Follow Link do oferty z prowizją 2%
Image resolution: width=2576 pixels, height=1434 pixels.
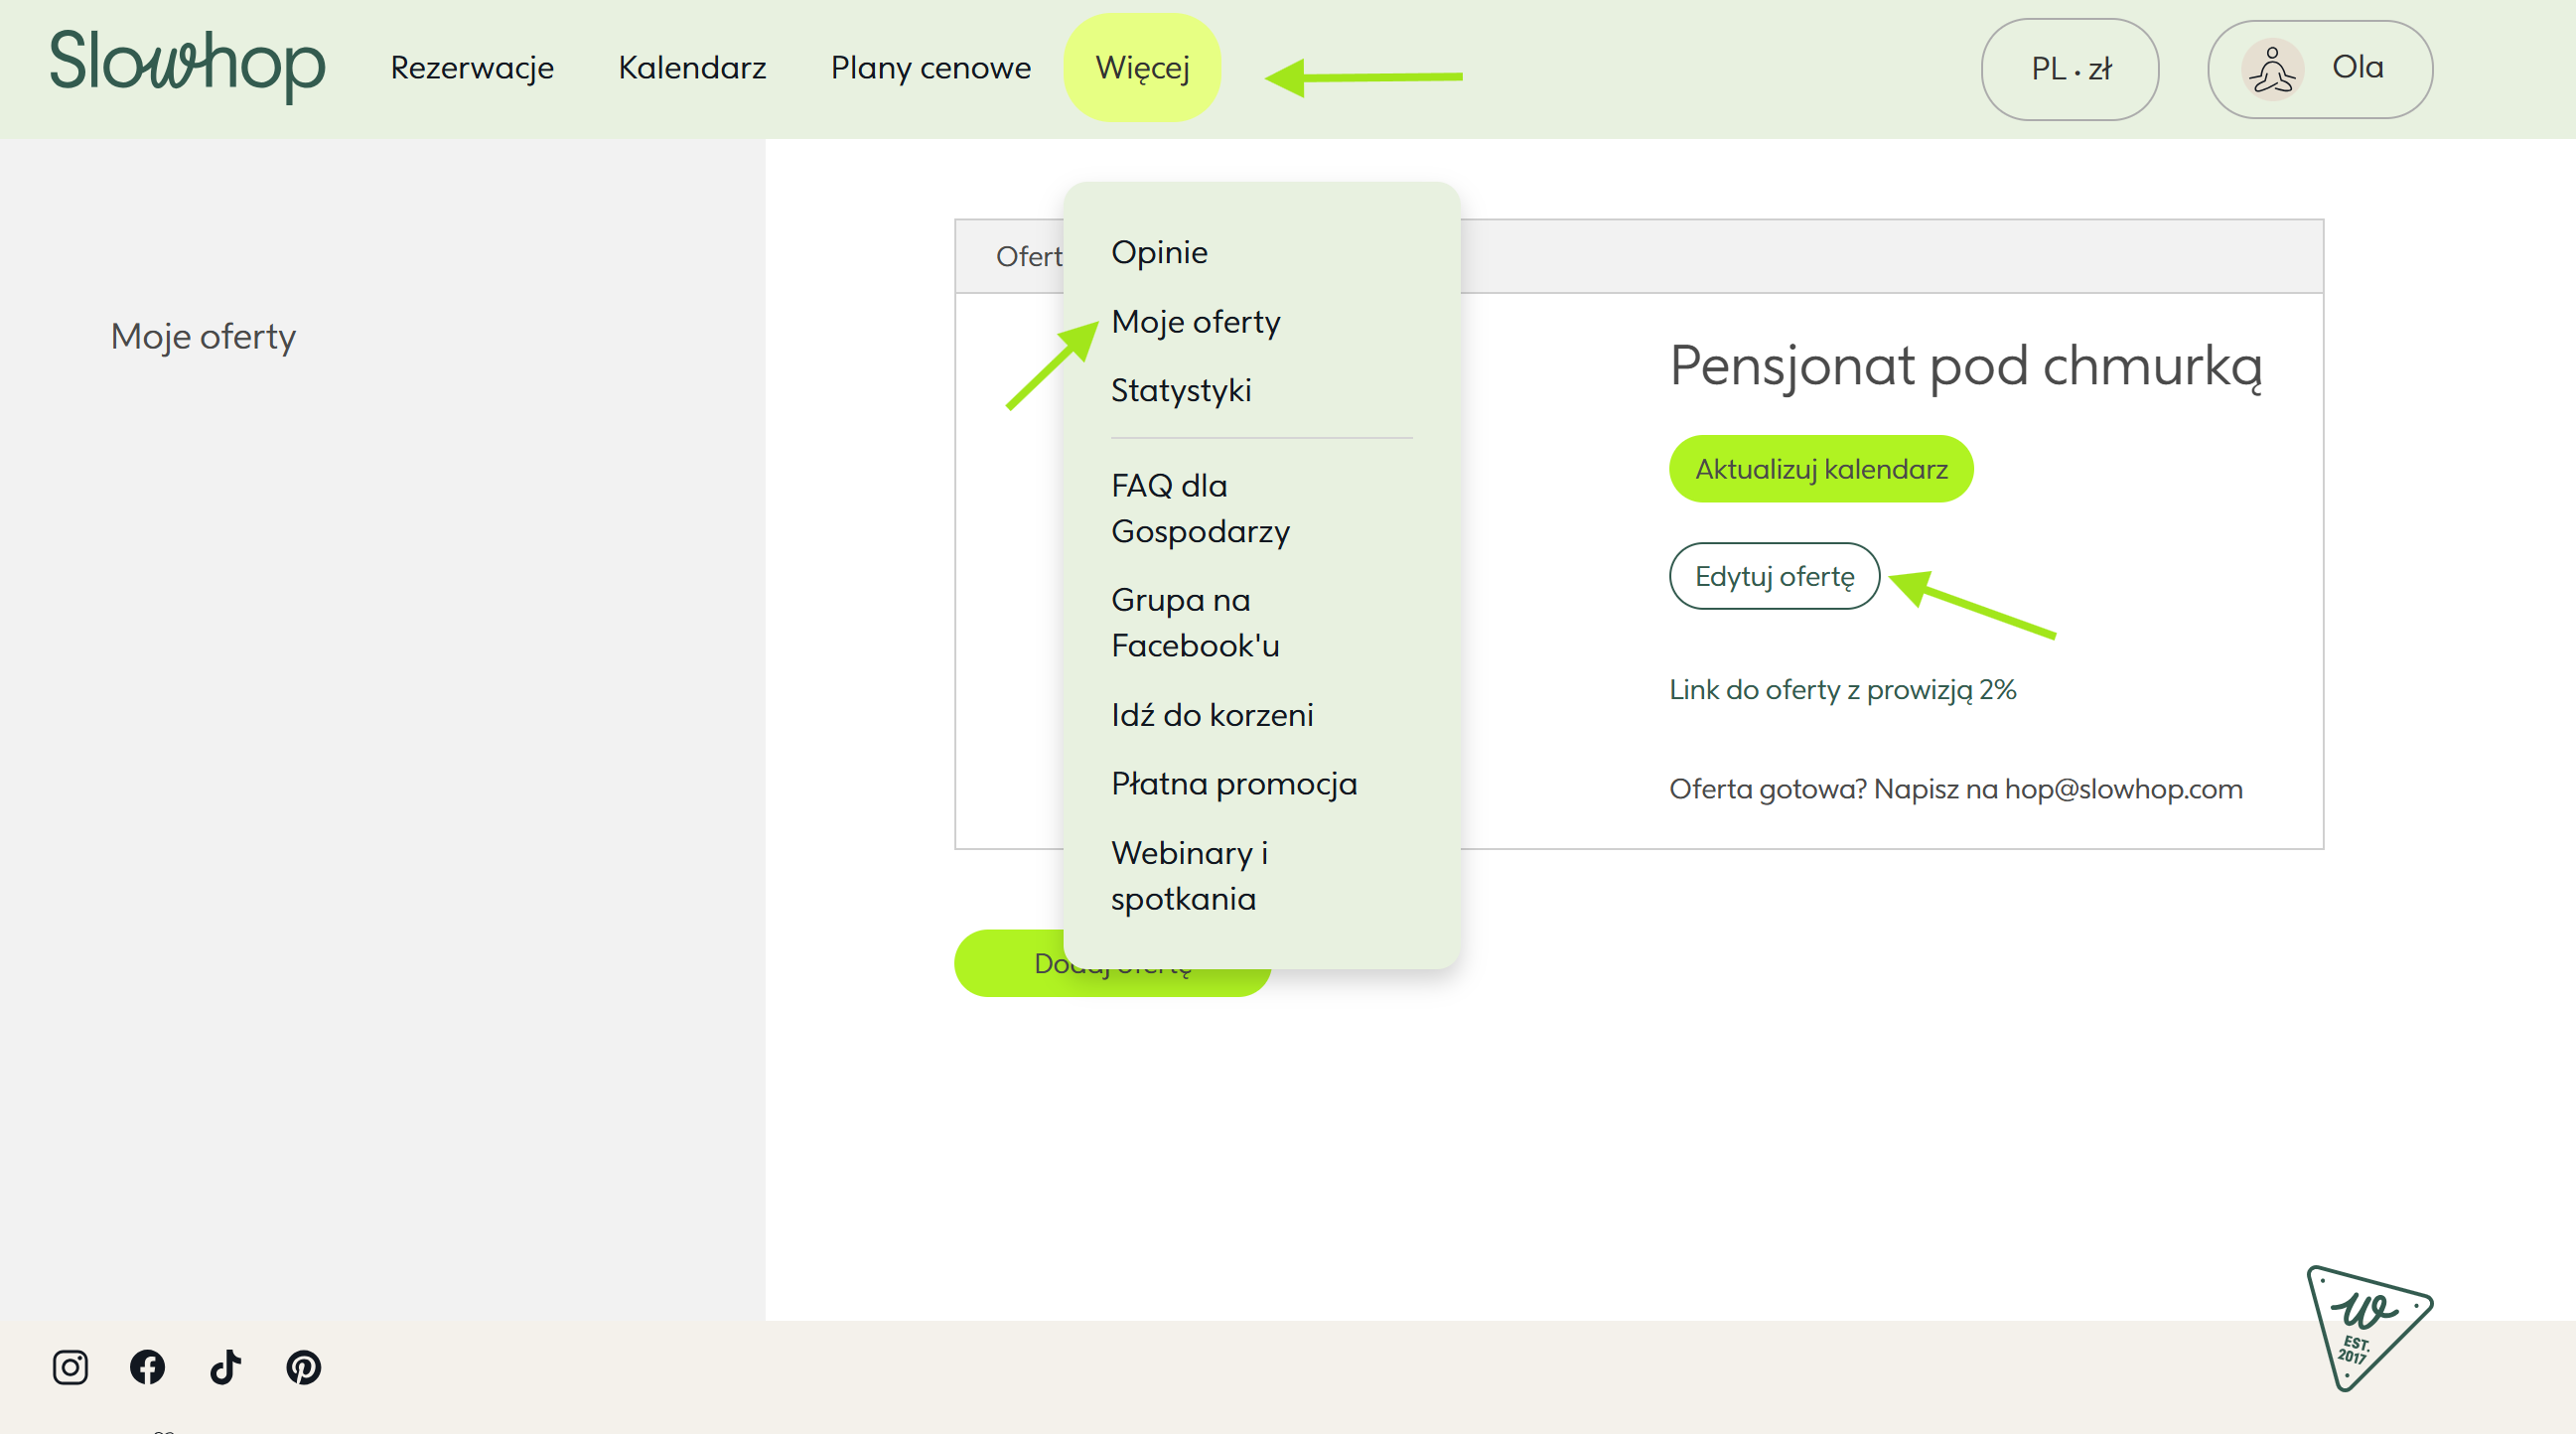[x=1841, y=689]
